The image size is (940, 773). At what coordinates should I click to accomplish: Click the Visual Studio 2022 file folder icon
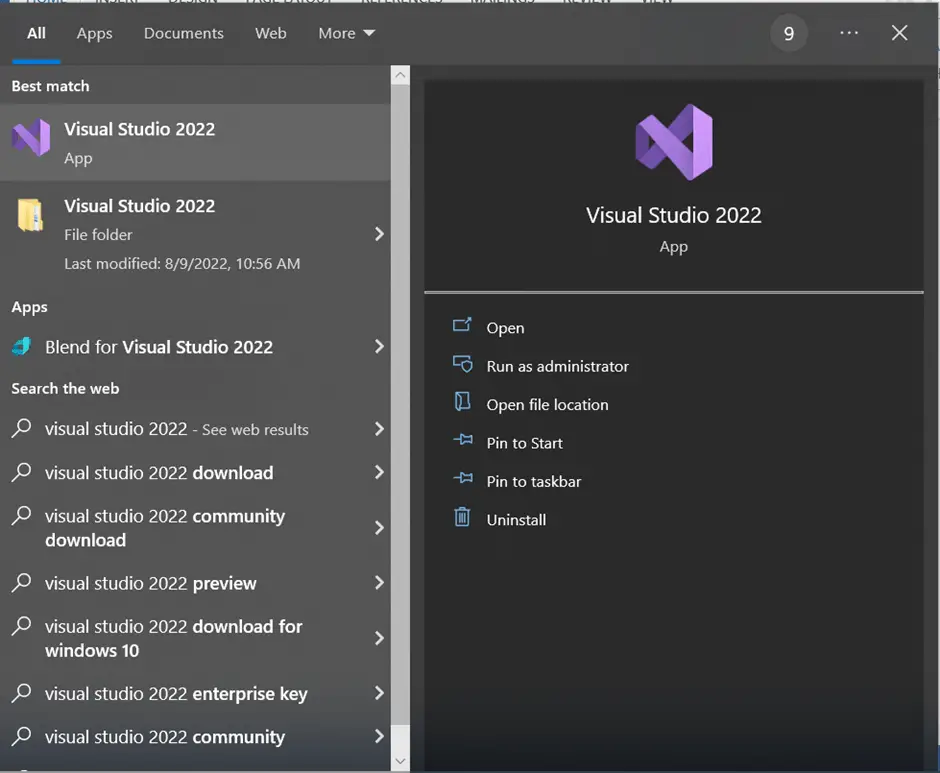coord(30,215)
